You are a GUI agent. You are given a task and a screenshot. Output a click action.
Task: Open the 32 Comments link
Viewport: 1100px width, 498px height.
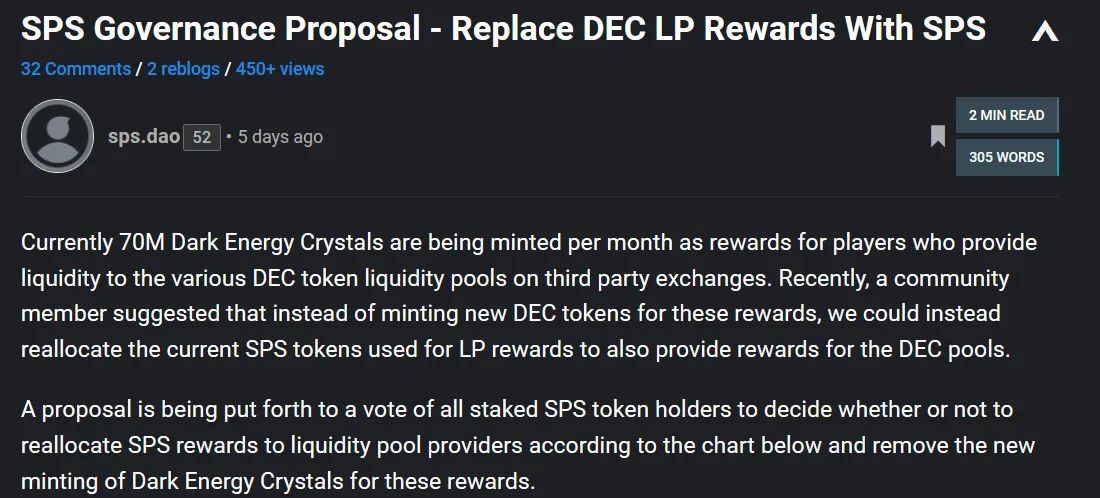75,69
